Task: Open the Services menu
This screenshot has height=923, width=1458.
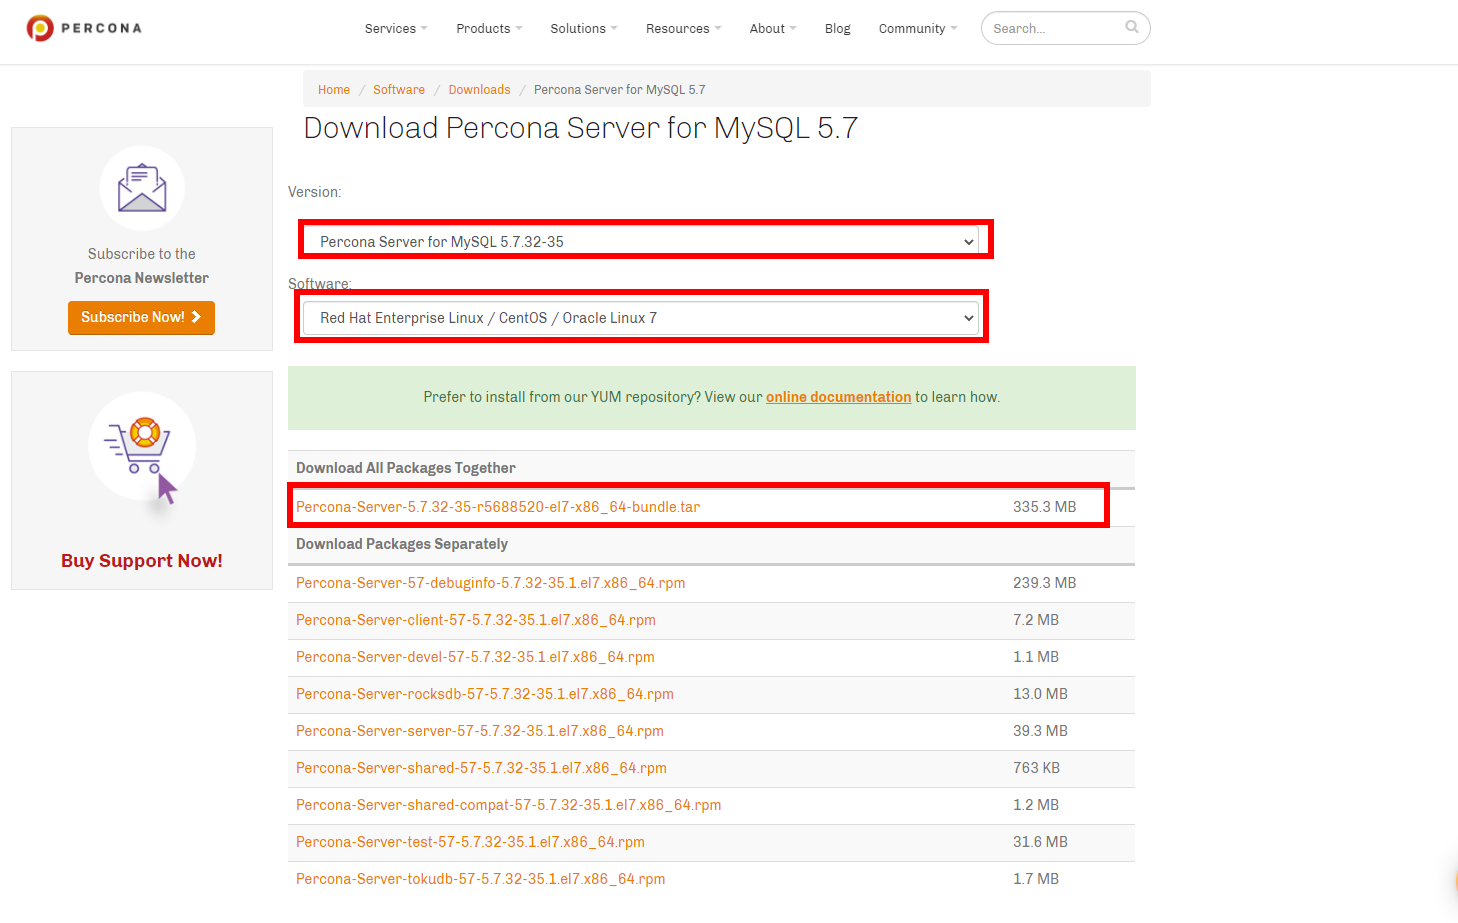Action: pos(391,28)
